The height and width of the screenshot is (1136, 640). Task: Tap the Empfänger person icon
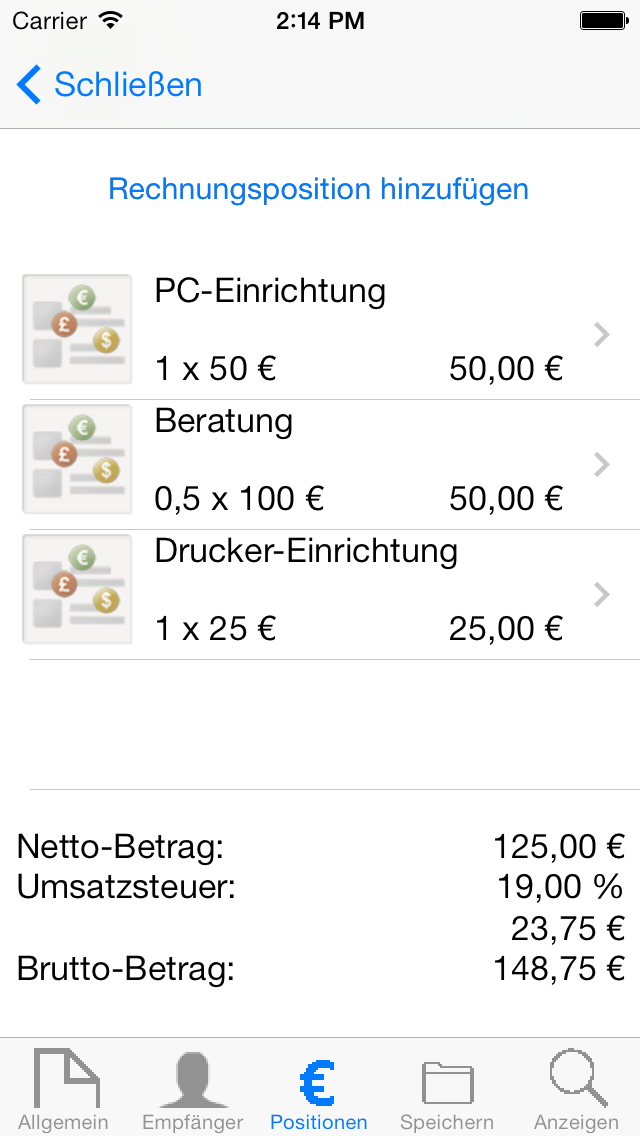tap(192, 1080)
